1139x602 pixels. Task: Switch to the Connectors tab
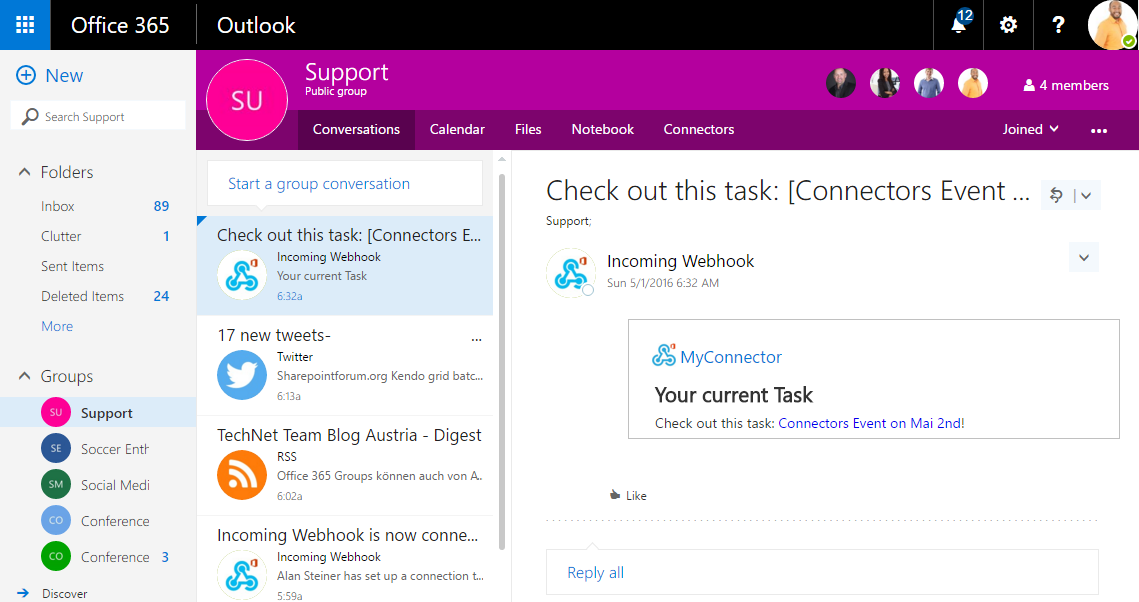pyautogui.click(x=699, y=129)
